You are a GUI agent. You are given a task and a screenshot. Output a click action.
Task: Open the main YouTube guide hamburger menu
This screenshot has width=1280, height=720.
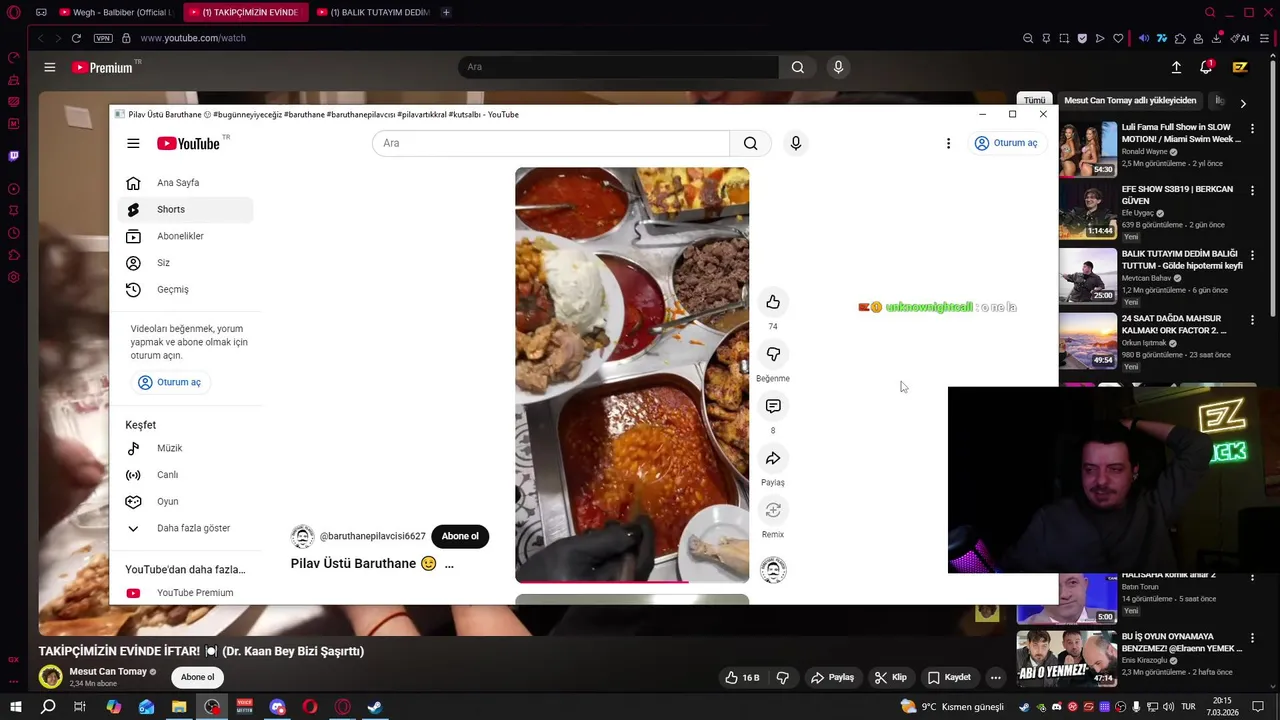click(49, 67)
